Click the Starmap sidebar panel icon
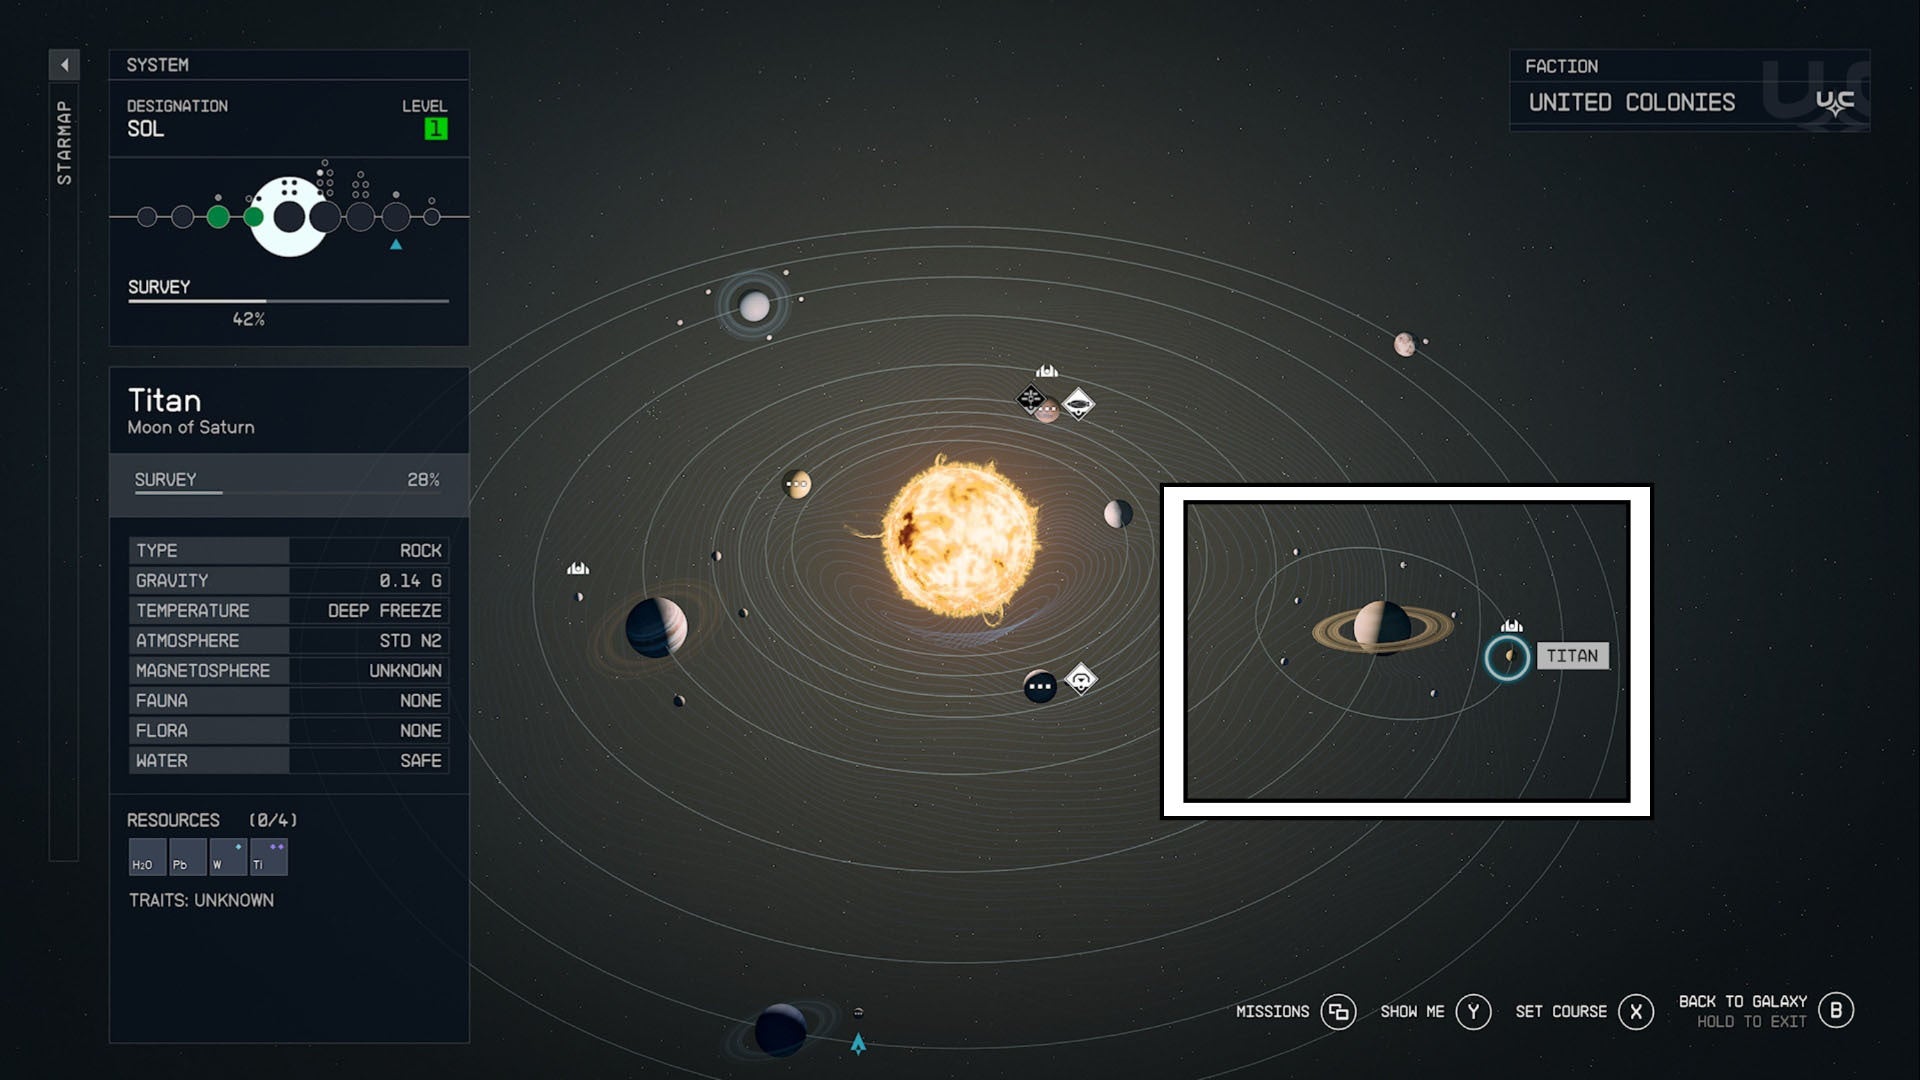The height and width of the screenshot is (1080, 1920). pos(62,62)
